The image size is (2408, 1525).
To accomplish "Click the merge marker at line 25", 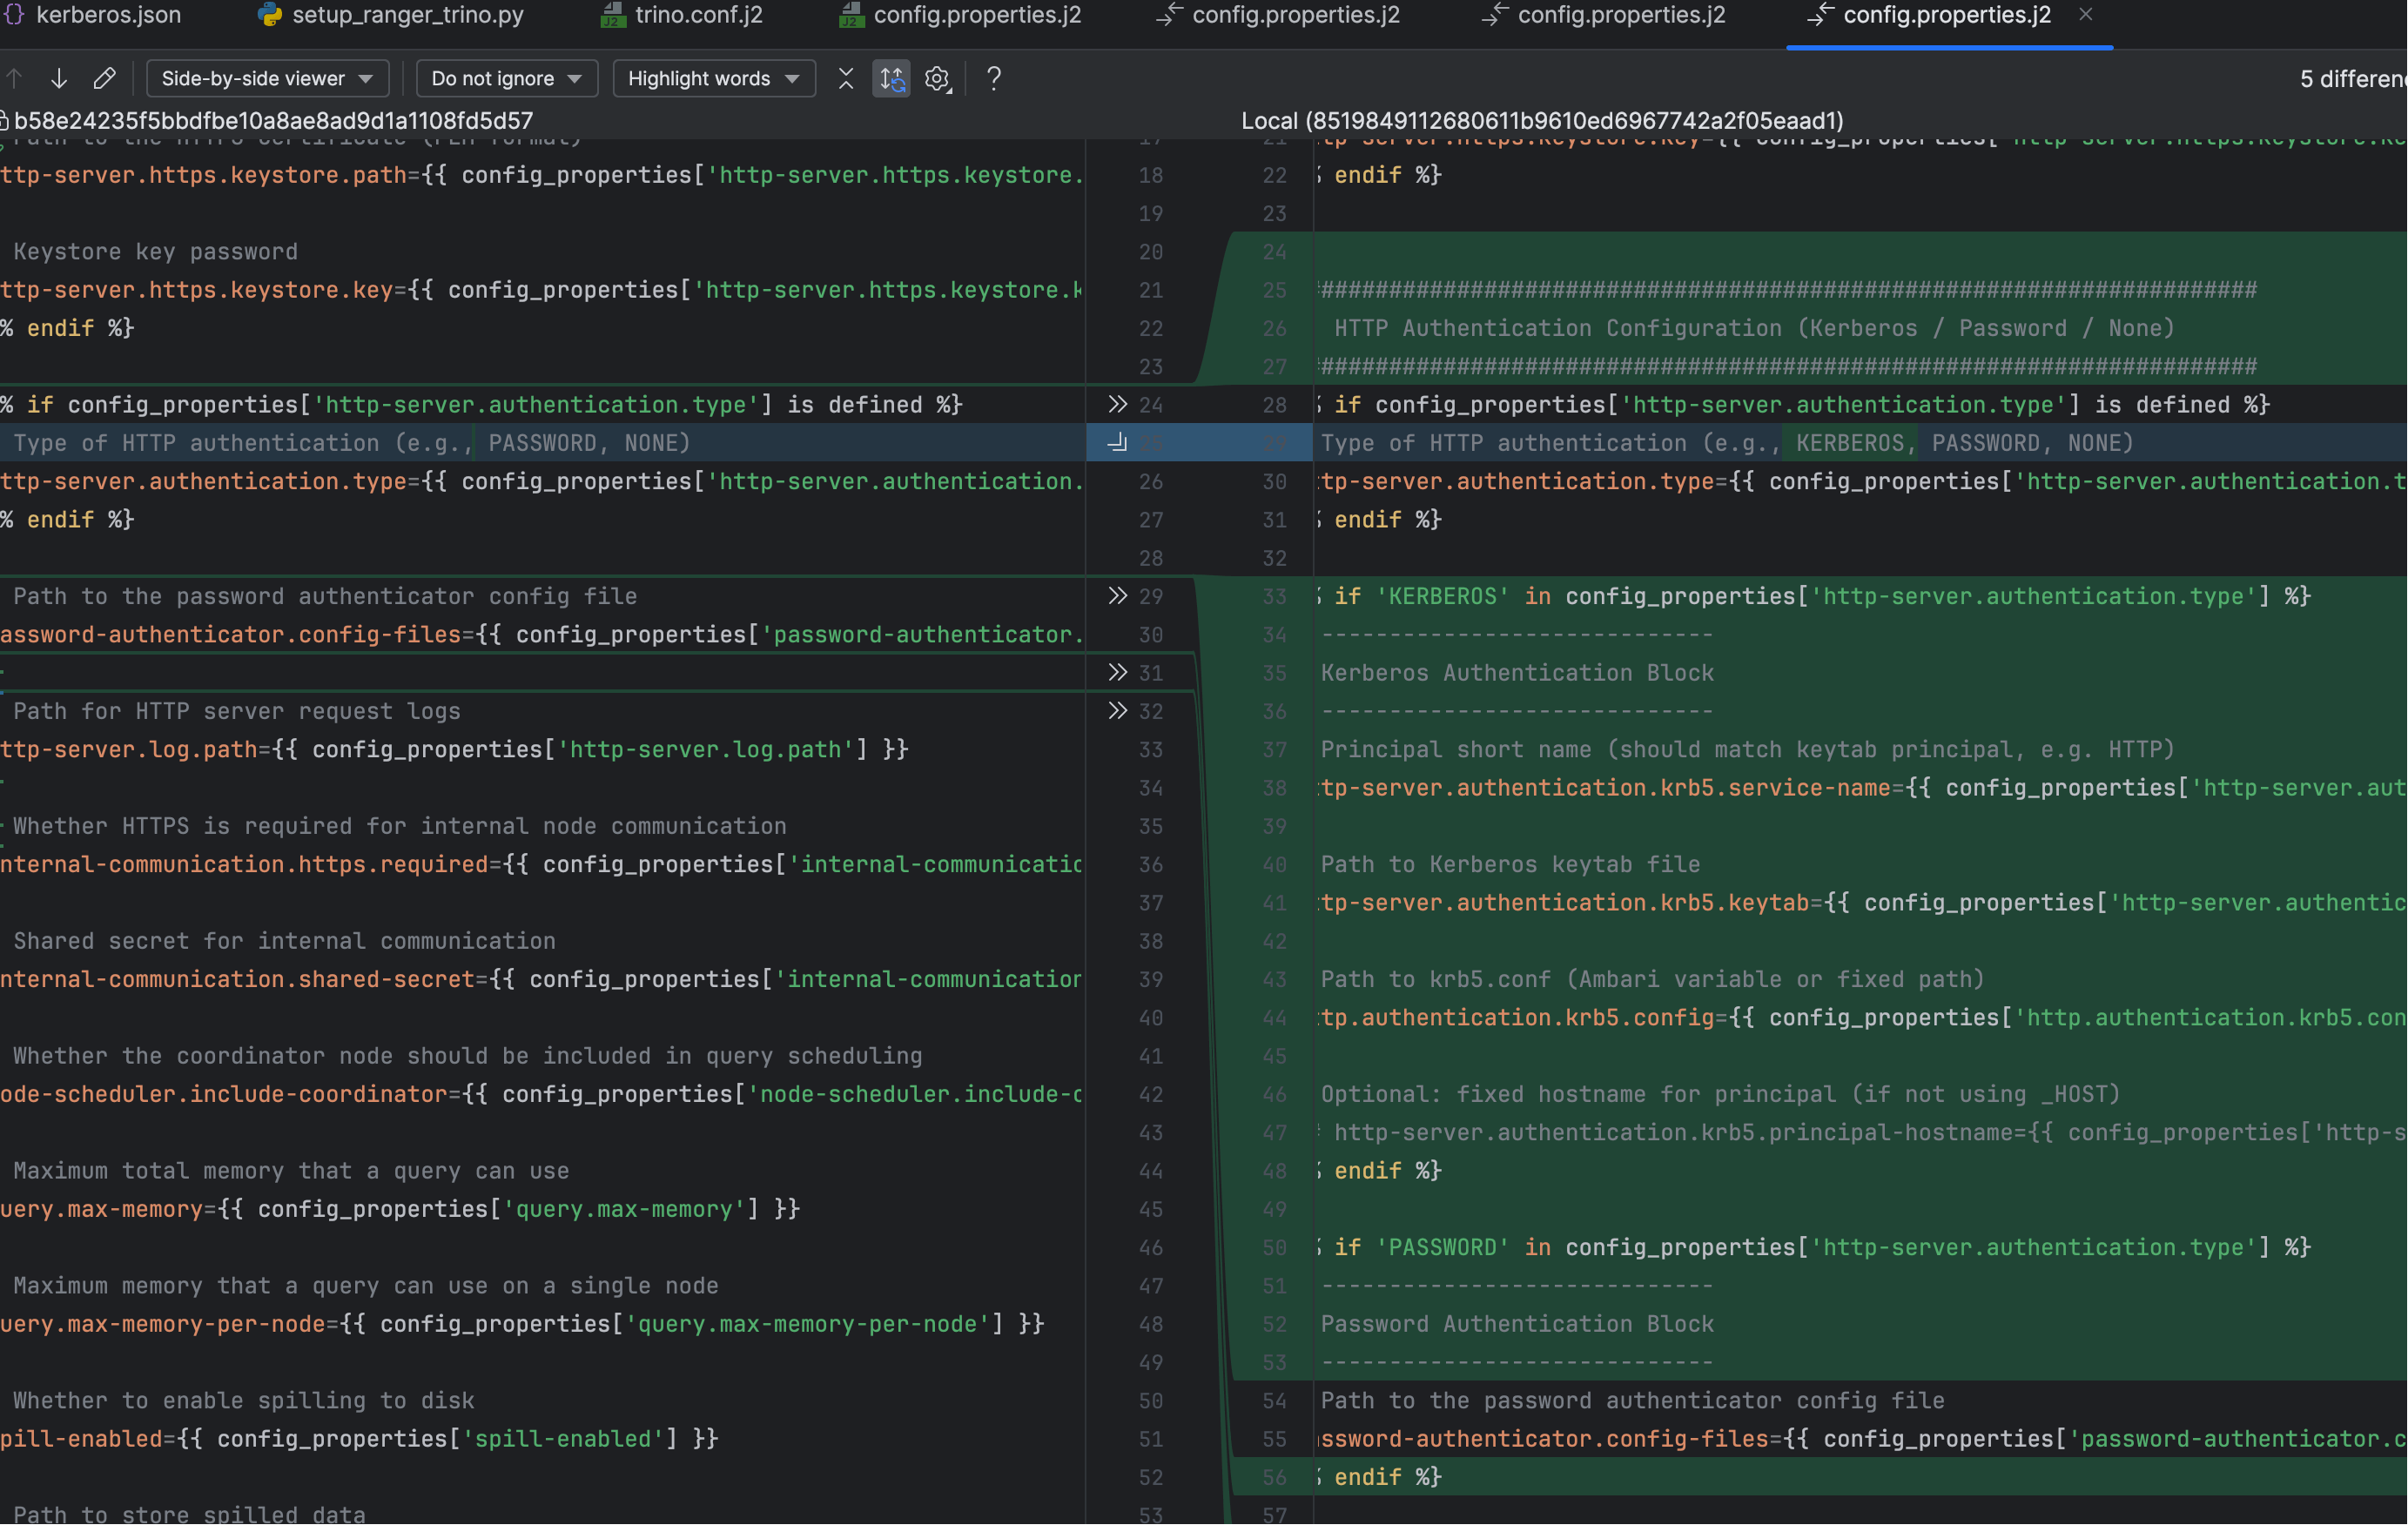I will pyautogui.click(x=1117, y=443).
